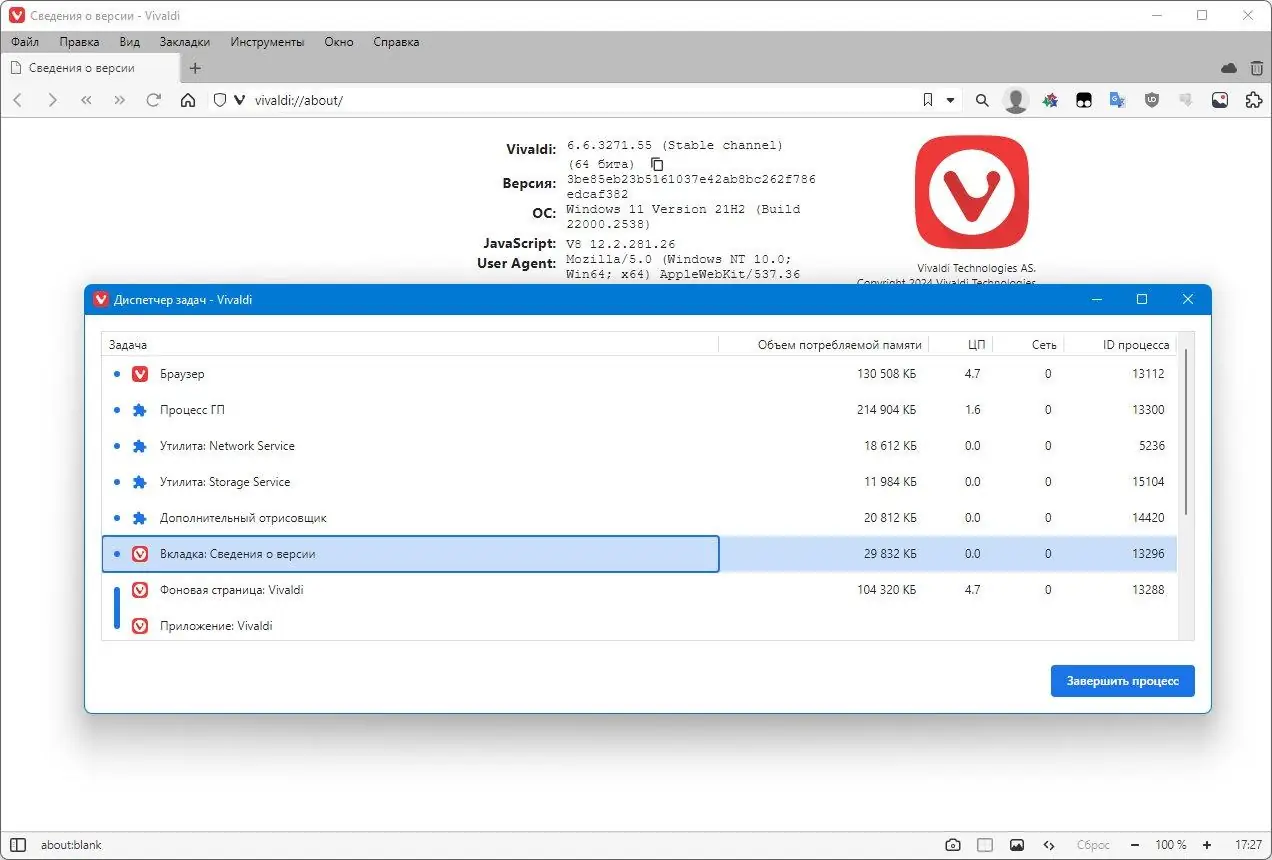The image size is (1272, 860).
Task: Select the Сведения о версии tab
Action: pyautogui.click(x=90, y=68)
